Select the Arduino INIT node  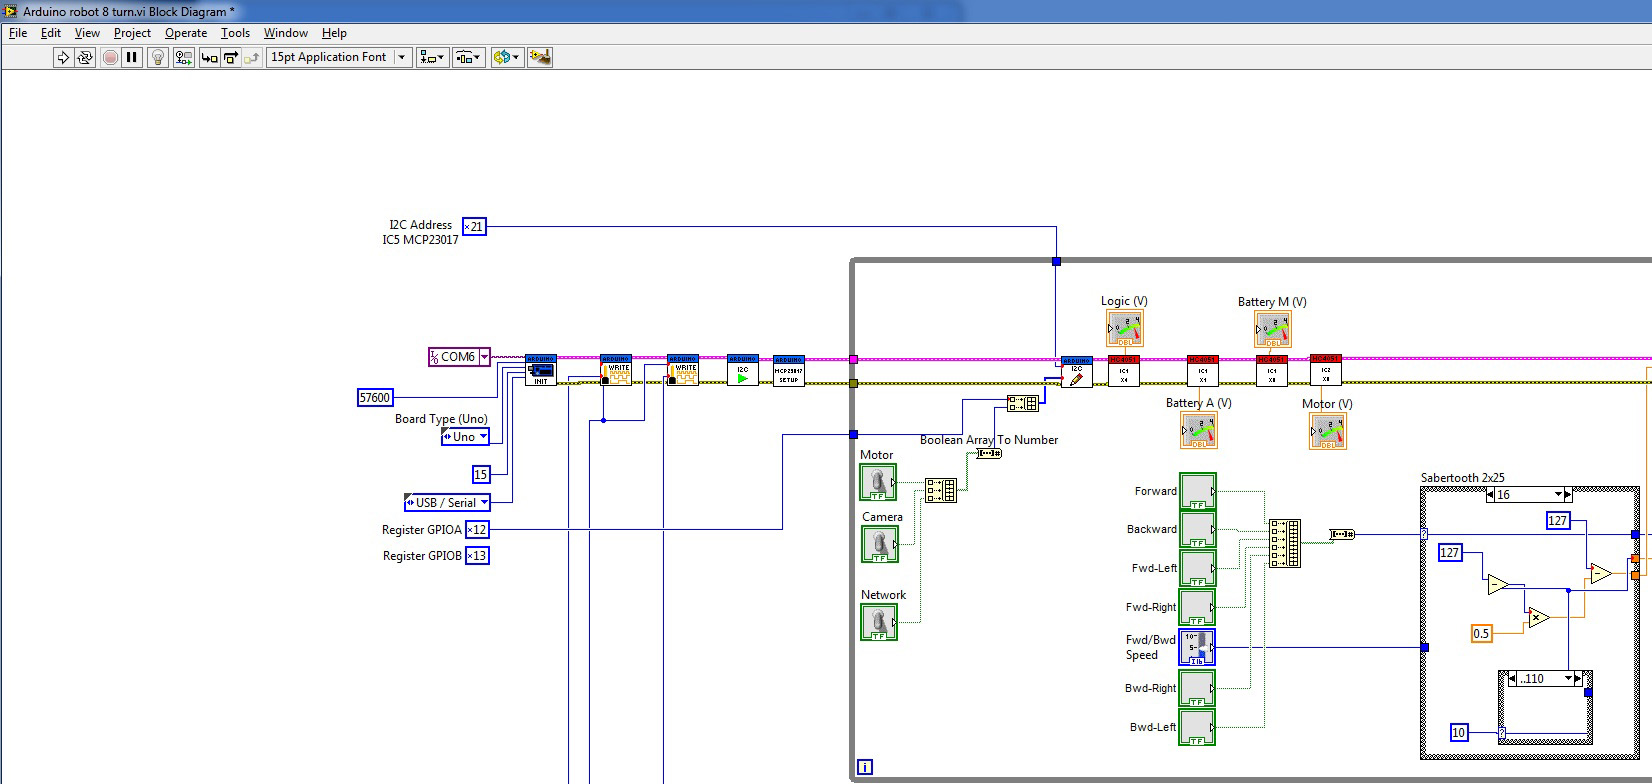(540, 370)
